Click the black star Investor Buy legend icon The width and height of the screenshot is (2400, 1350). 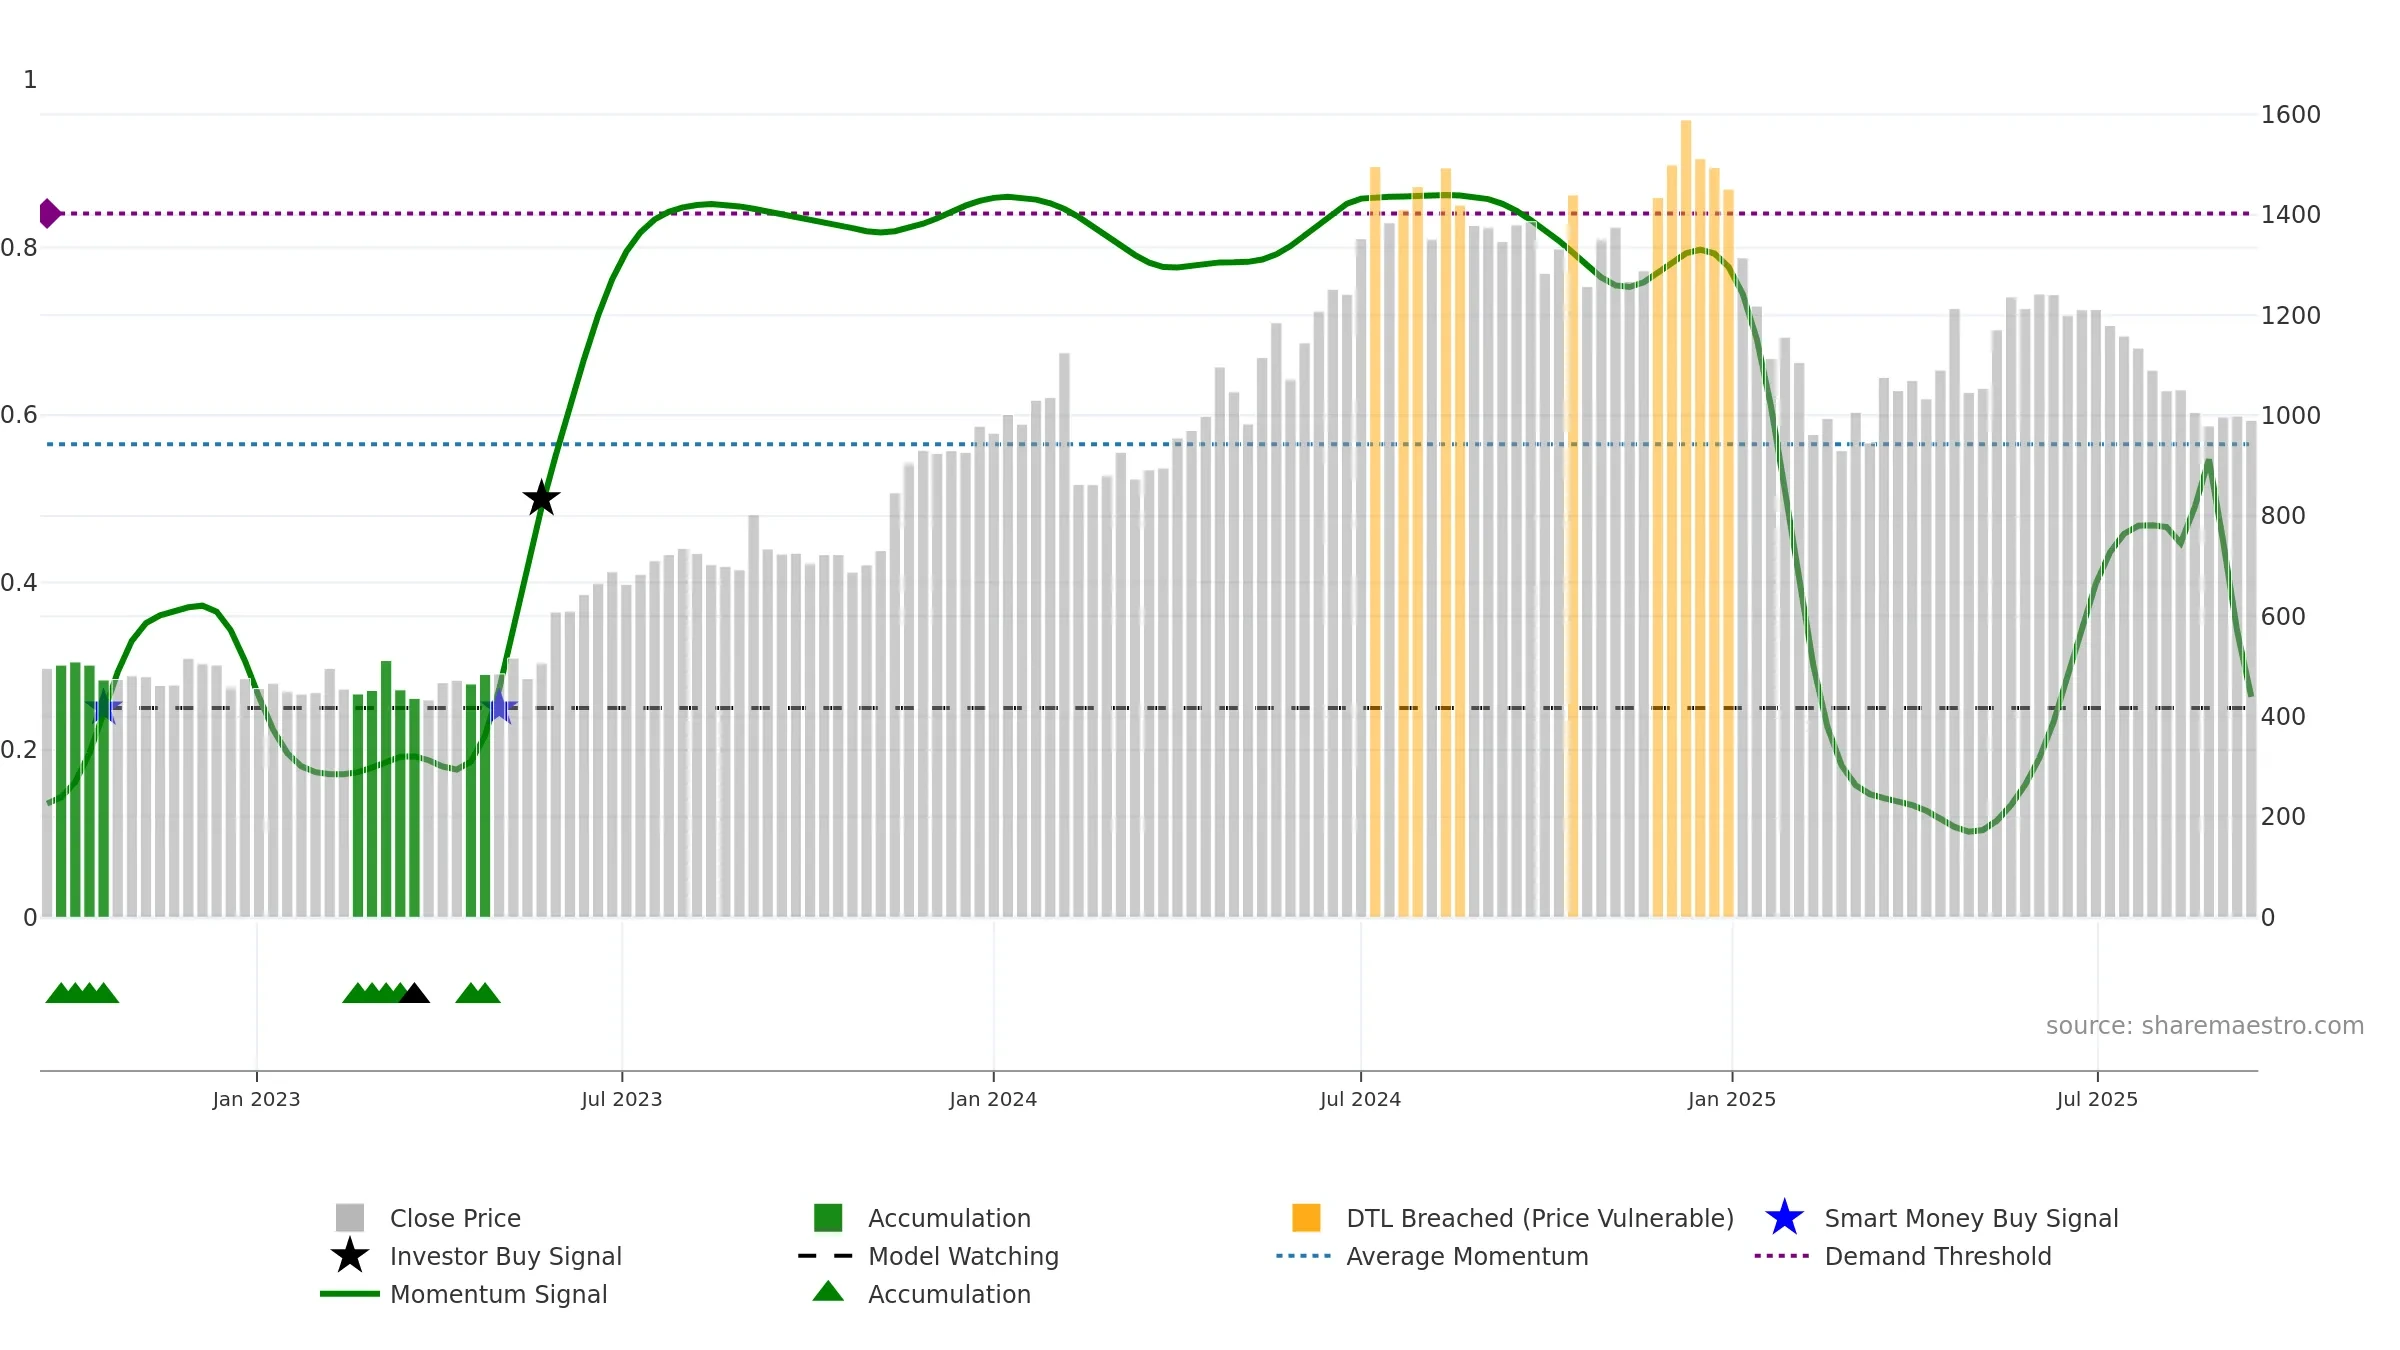tap(350, 1255)
